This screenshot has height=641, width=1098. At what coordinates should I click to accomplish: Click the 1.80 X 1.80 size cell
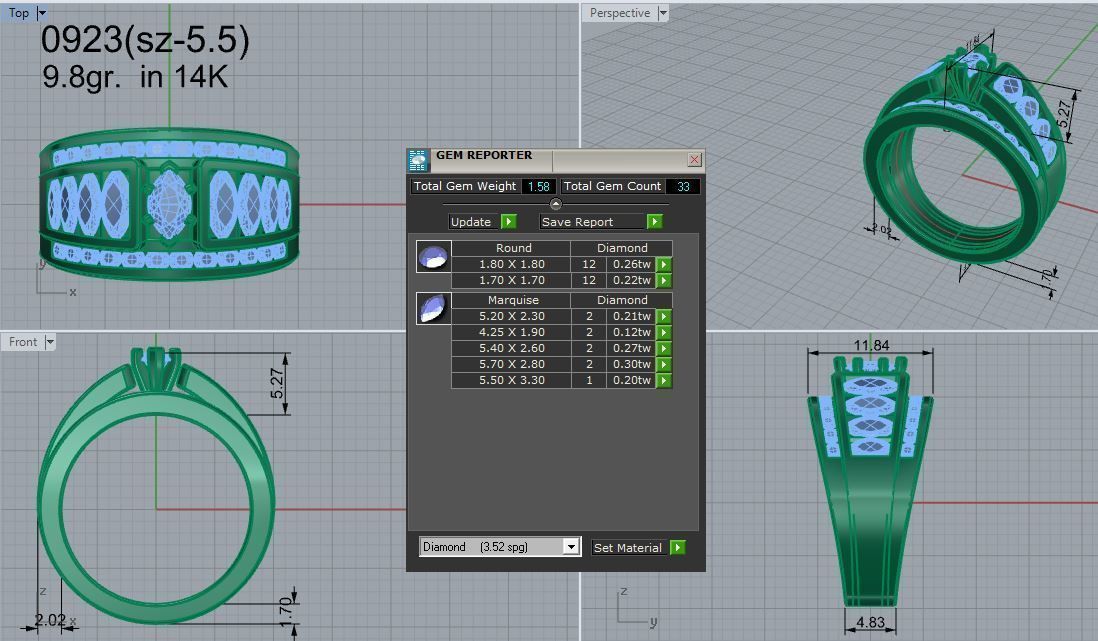(512, 264)
